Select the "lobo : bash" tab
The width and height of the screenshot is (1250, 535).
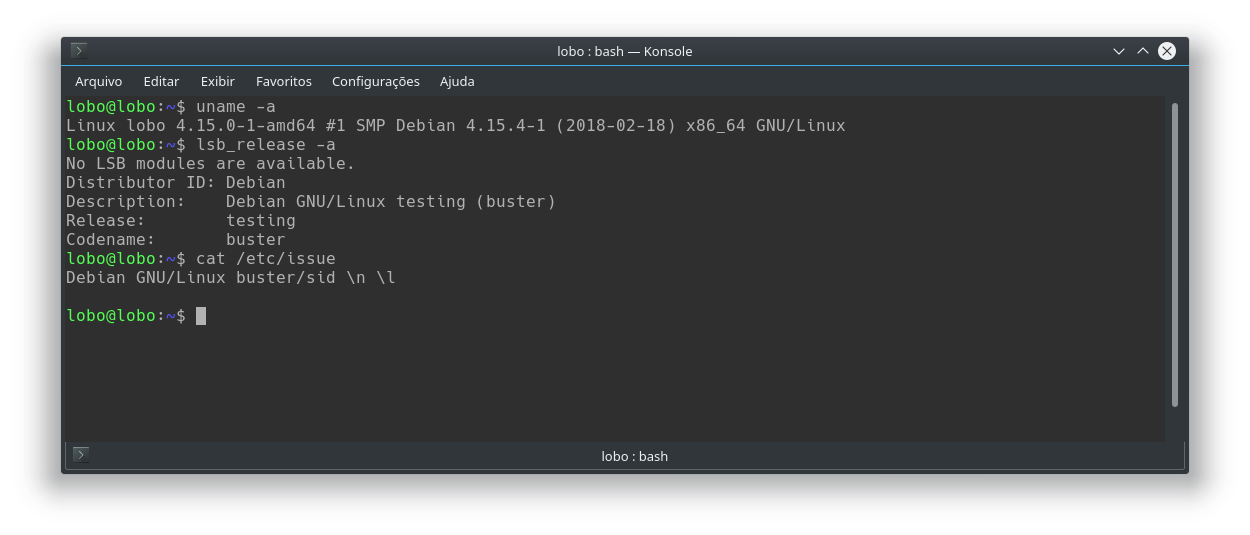pyautogui.click(x=634, y=456)
